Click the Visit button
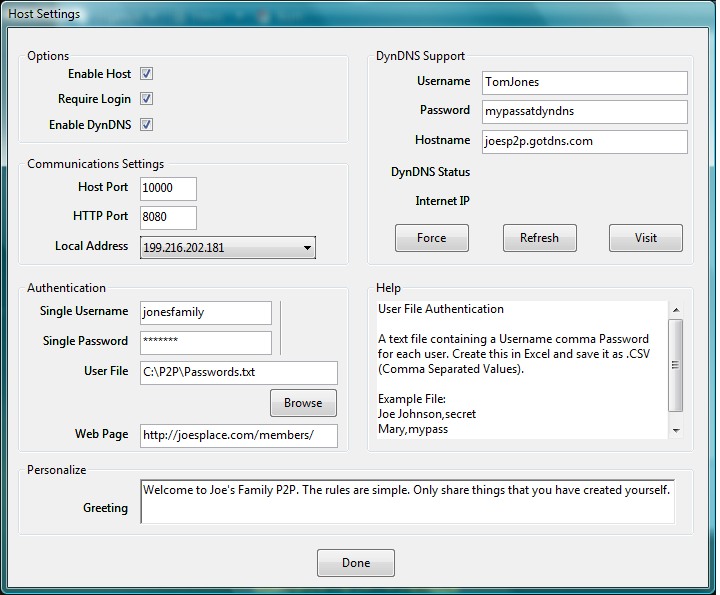 pyautogui.click(x=646, y=238)
